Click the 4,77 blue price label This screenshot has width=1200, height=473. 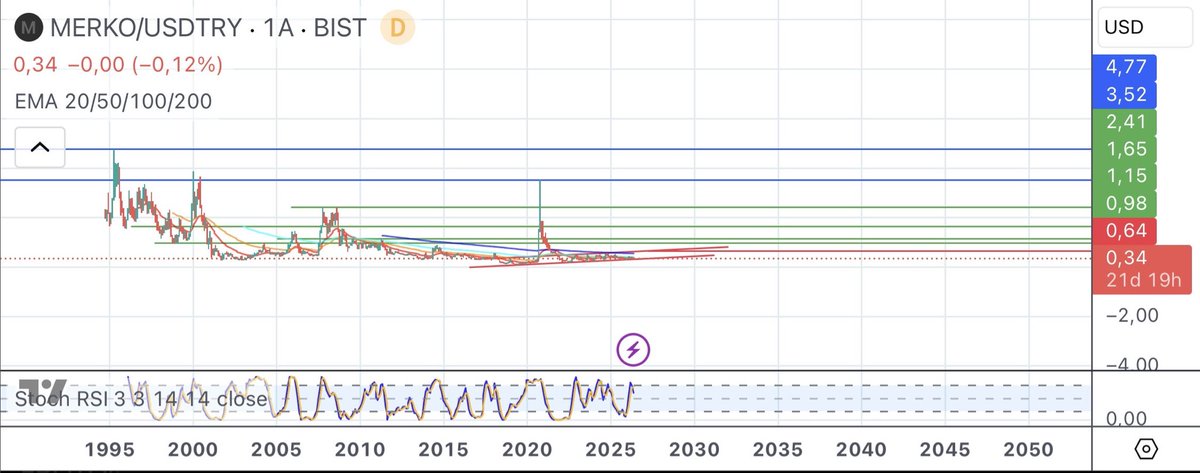1126,68
